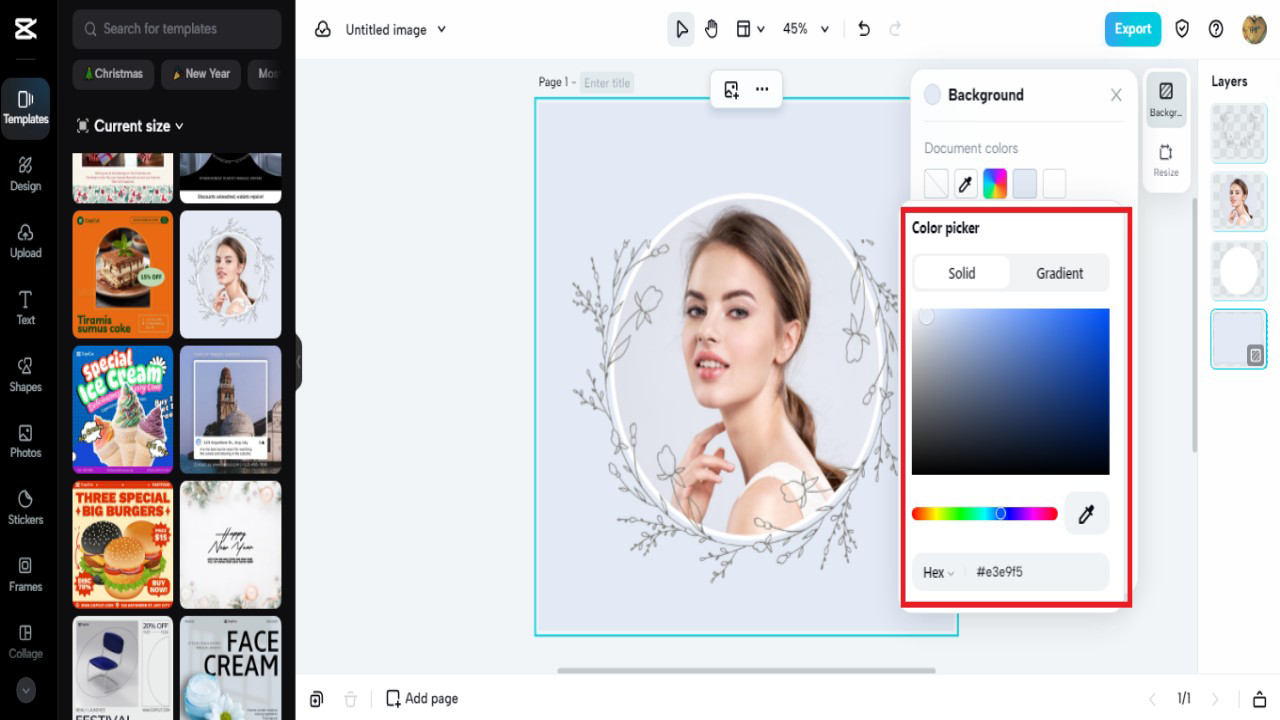Open the Hex color format dropdown
Screen dimensions: 1280x720
pyautogui.click(x=938, y=573)
